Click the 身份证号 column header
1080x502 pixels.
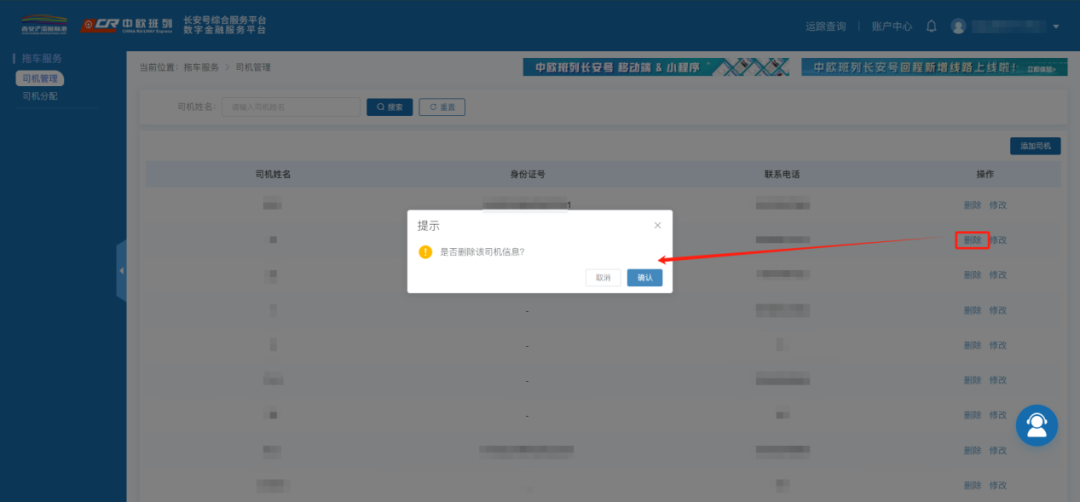point(527,174)
